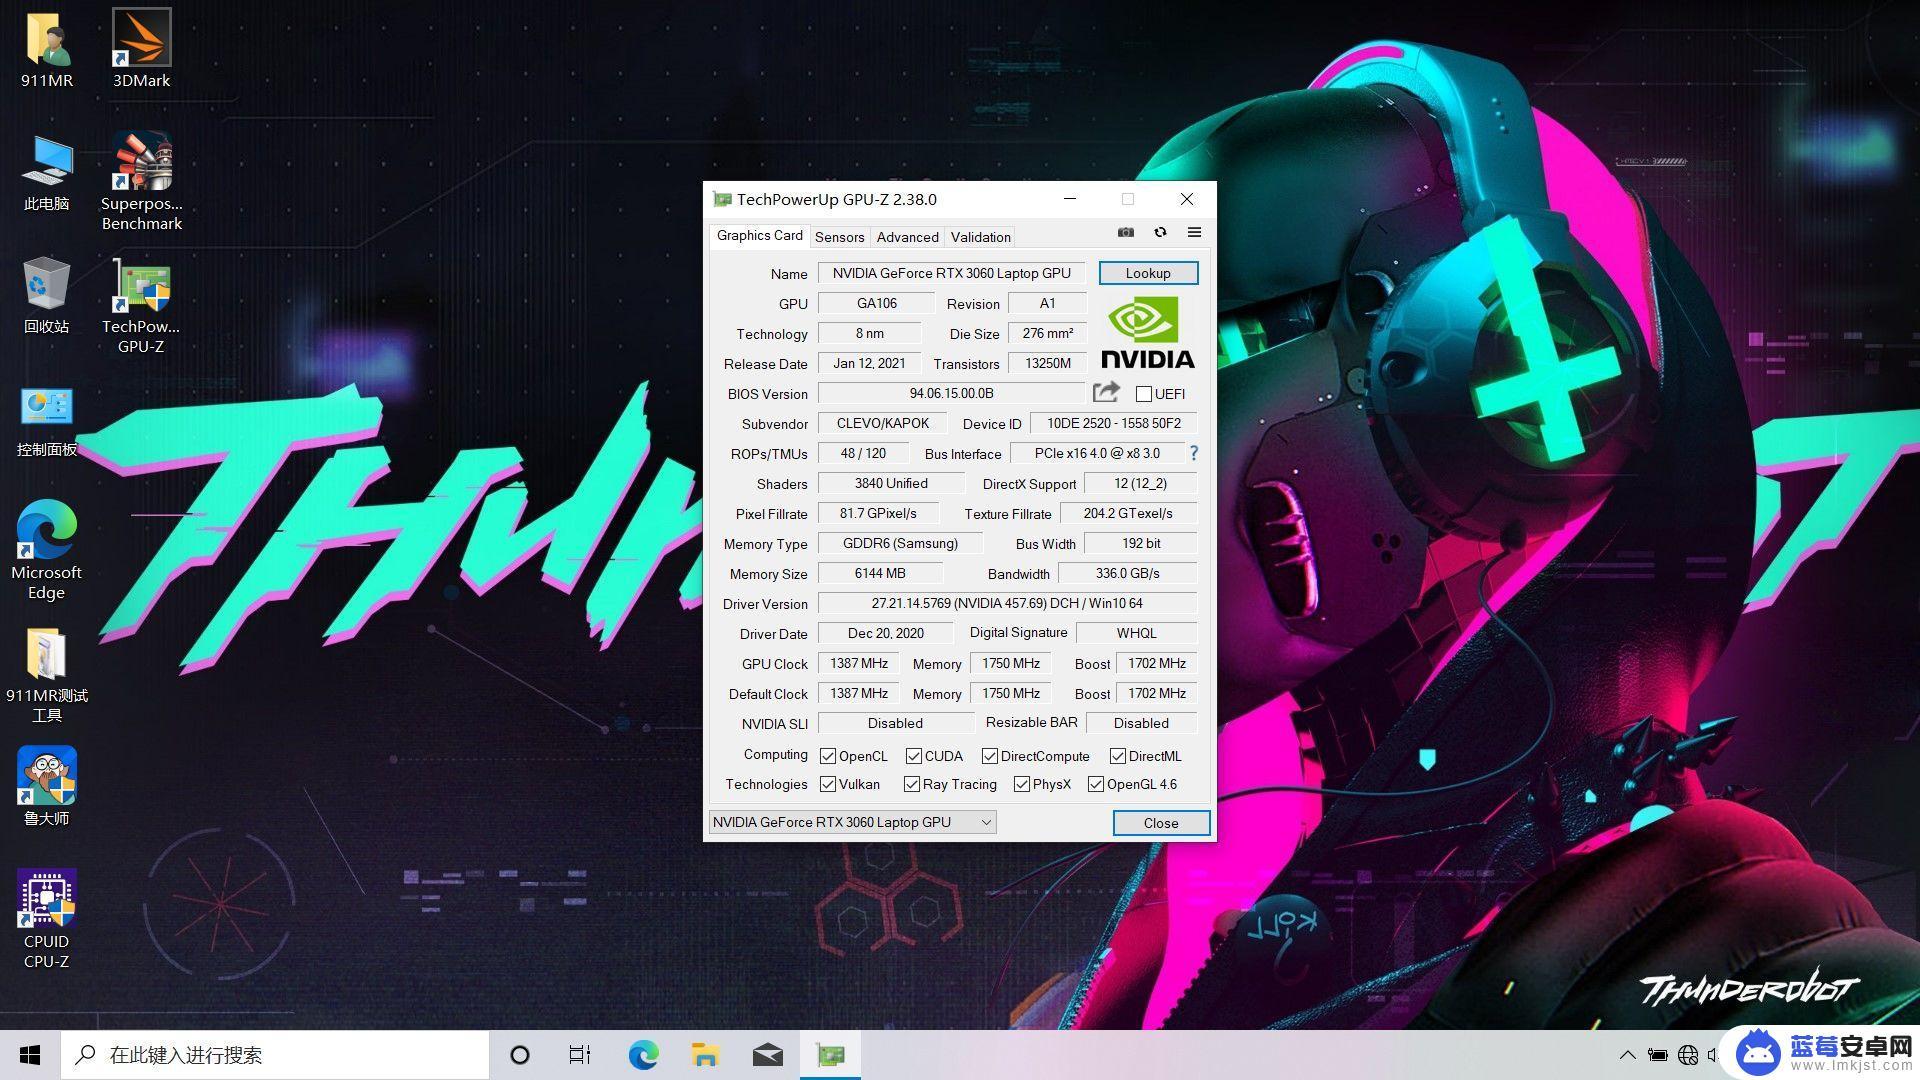
Task: Click Resizable BAR Disabled value
Action: click(x=1141, y=723)
